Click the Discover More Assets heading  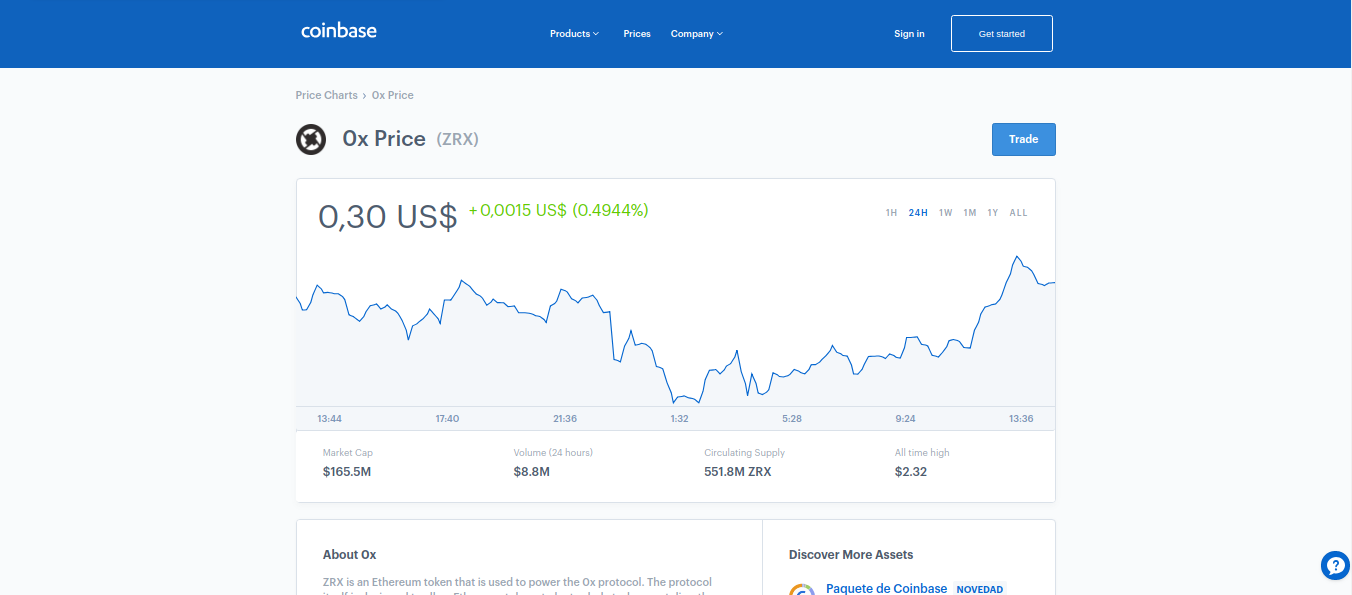(851, 554)
